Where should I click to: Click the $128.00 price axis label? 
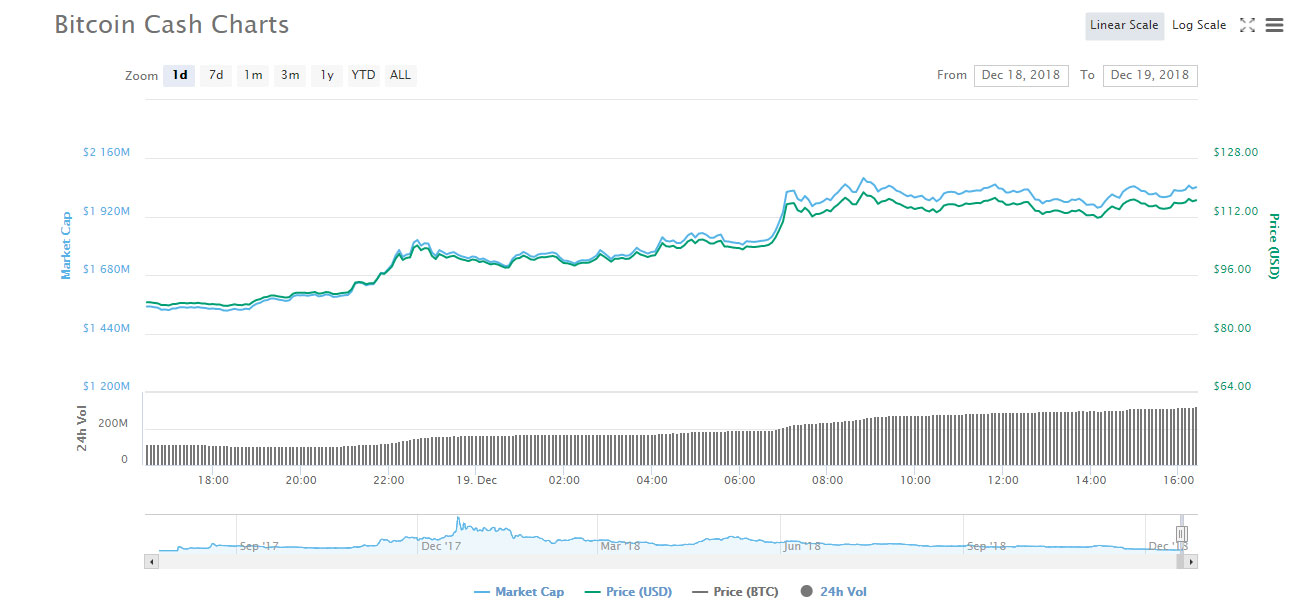tap(1235, 153)
